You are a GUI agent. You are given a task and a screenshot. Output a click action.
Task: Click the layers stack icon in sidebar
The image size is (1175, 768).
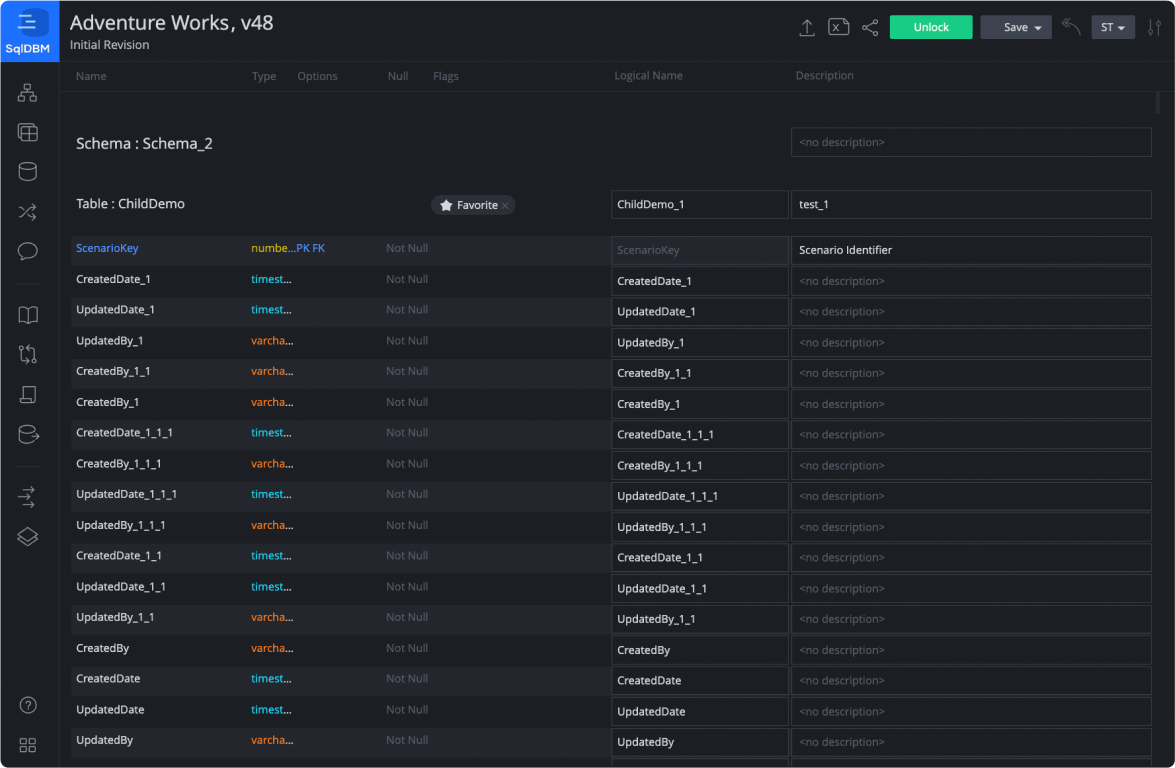click(28, 537)
